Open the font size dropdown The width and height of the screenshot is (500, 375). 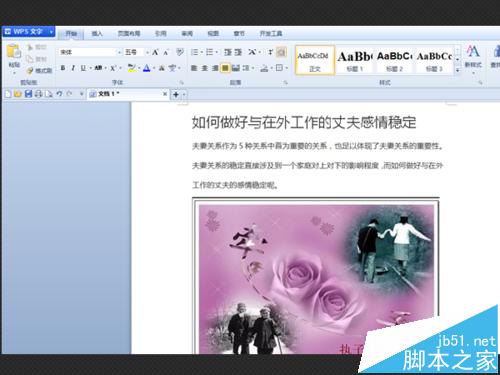point(147,52)
